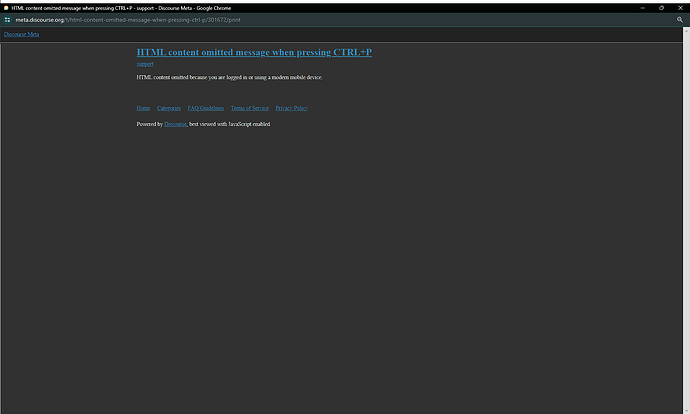Screen dimensions: 690x414
Task: Open the Discourse Meta header link
Action: click(22, 34)
